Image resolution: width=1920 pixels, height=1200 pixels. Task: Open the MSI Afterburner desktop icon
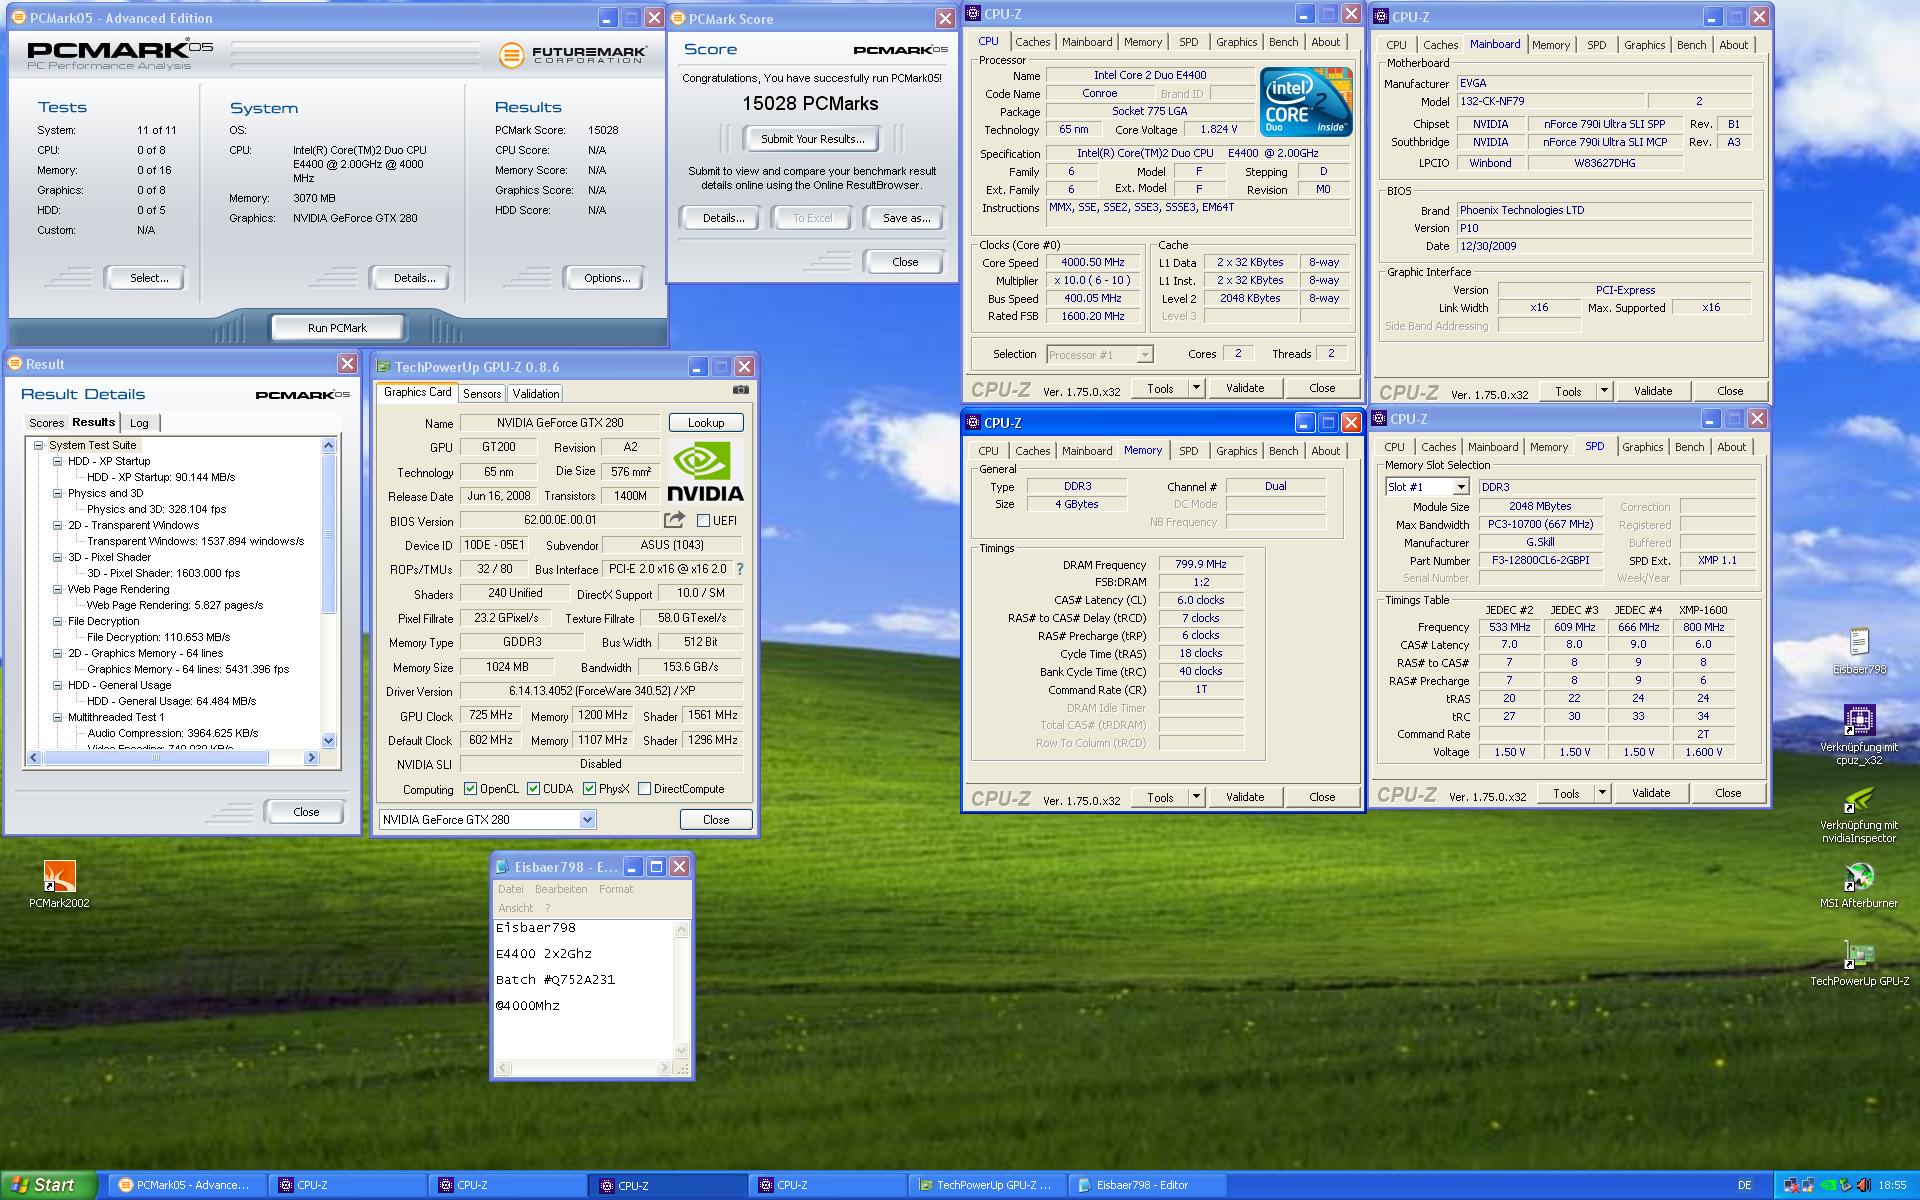pos(1859,884)
